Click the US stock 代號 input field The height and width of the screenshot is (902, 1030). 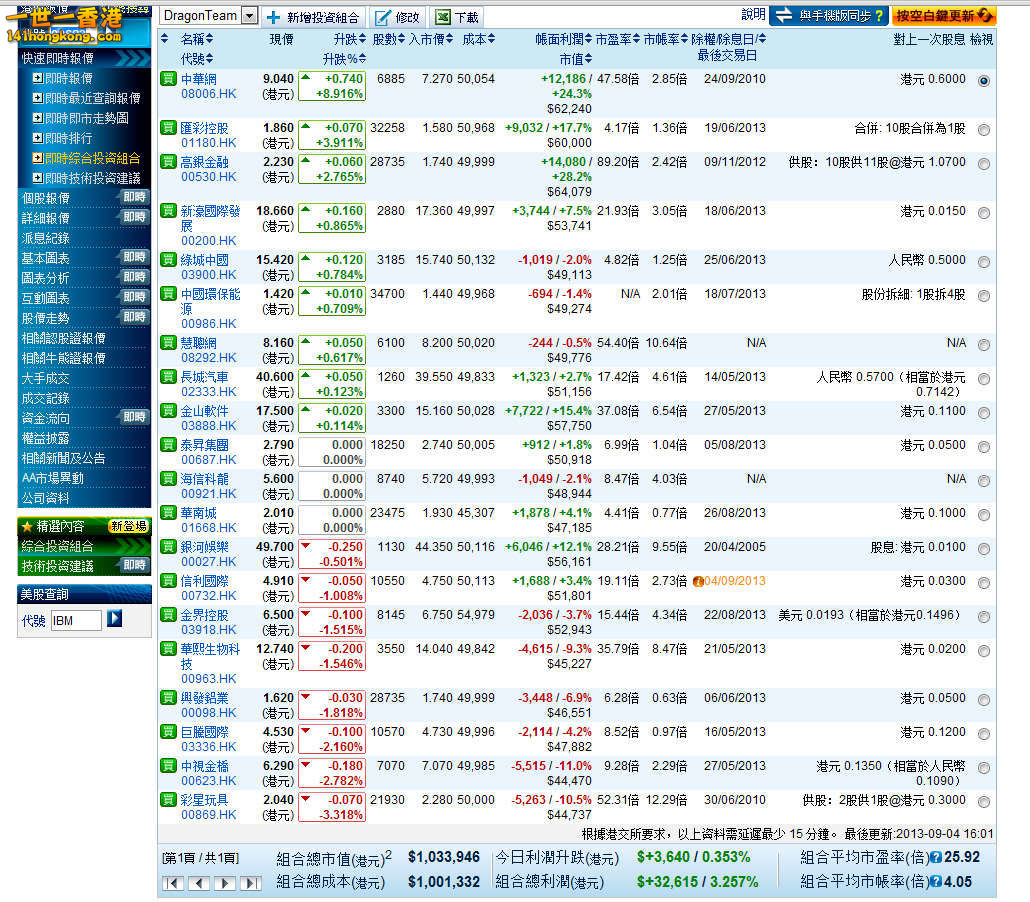pos(76,620)
